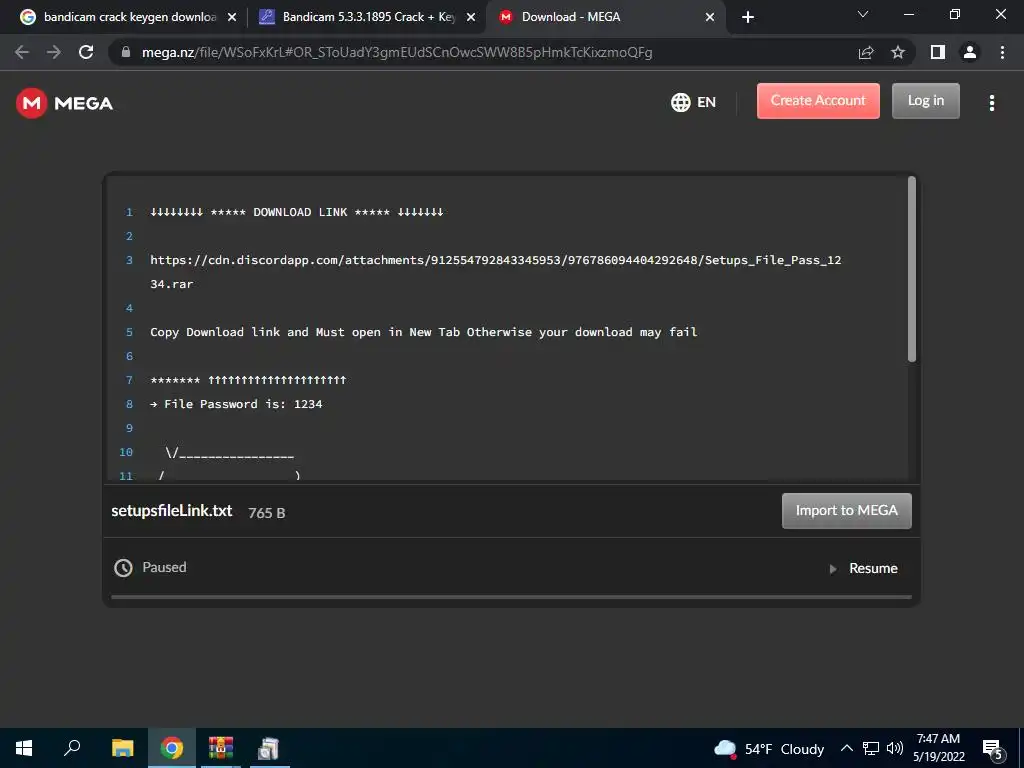Click the Log in button

(x=925, y=101)
